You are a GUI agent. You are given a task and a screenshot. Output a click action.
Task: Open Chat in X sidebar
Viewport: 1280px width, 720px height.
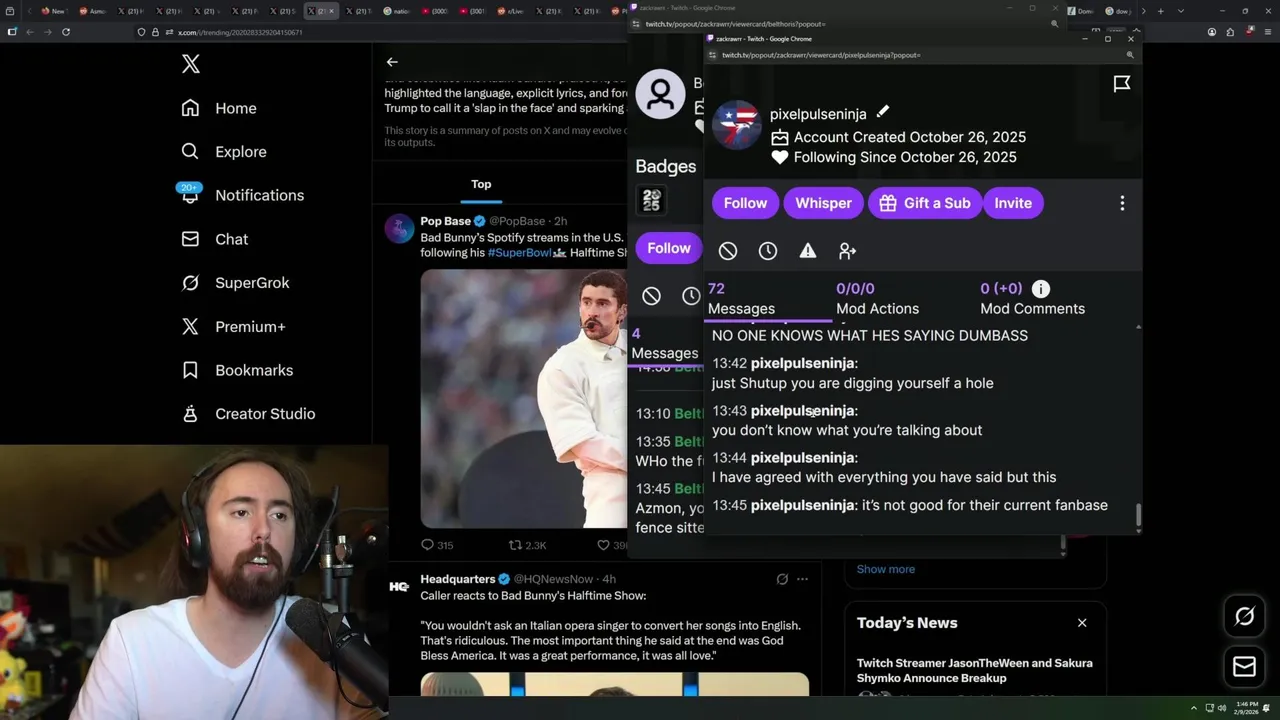[214, 239]
